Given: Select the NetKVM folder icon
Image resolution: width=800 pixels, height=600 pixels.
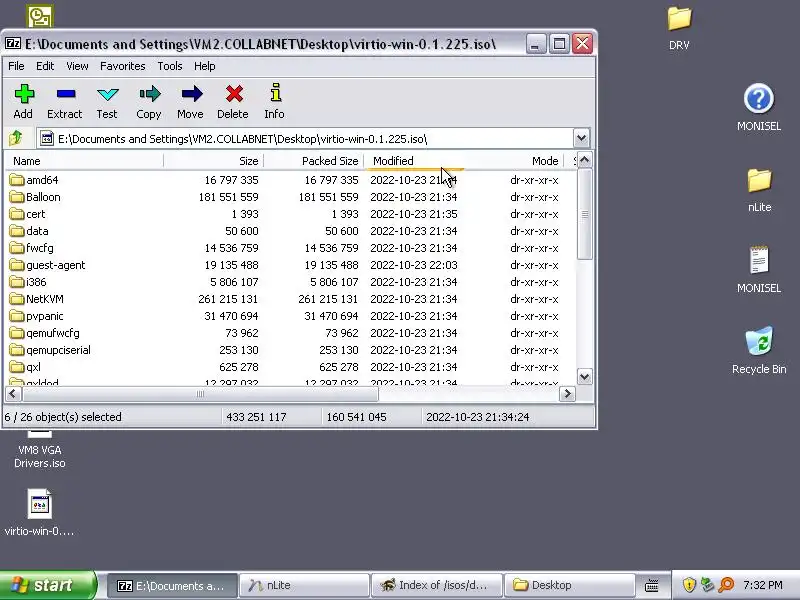Looking at the screenshot, I should point(17,299).
